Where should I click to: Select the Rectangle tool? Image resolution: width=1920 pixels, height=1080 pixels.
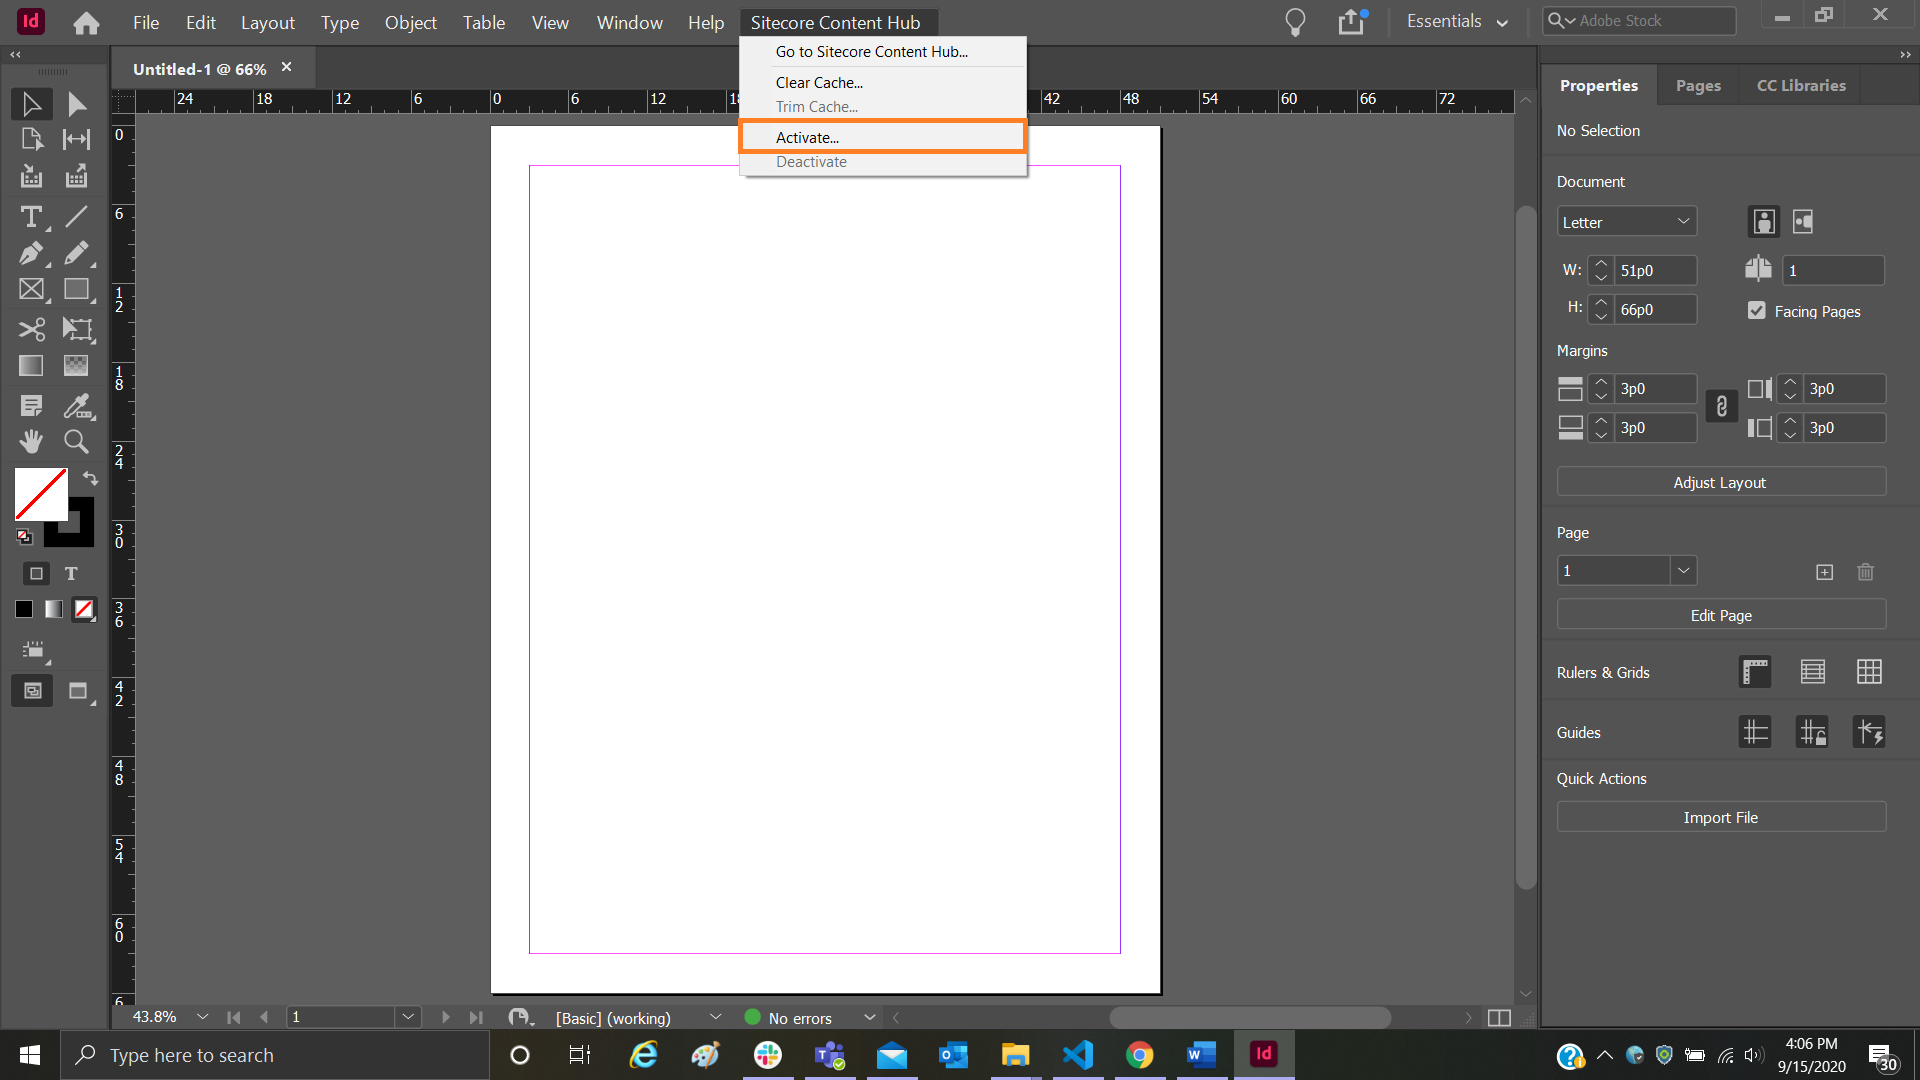pyautogui.click(x=77, y=290)
